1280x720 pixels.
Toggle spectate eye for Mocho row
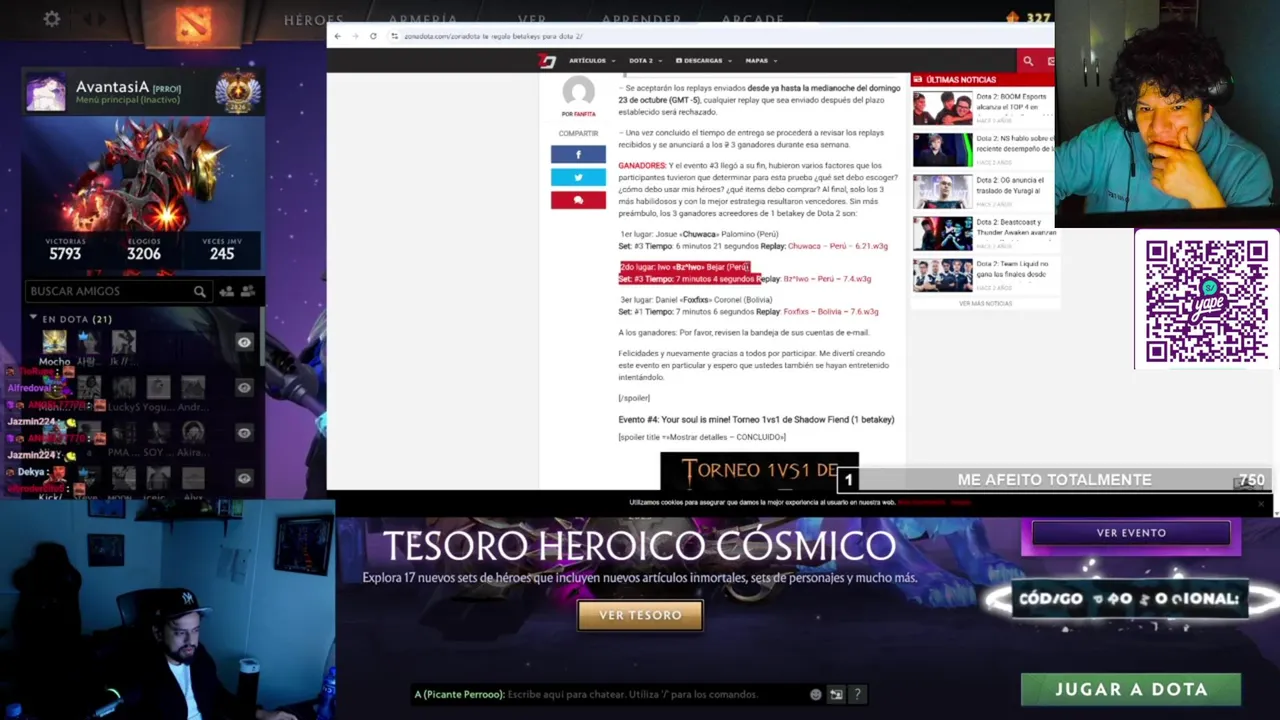[x=244, y=342]
